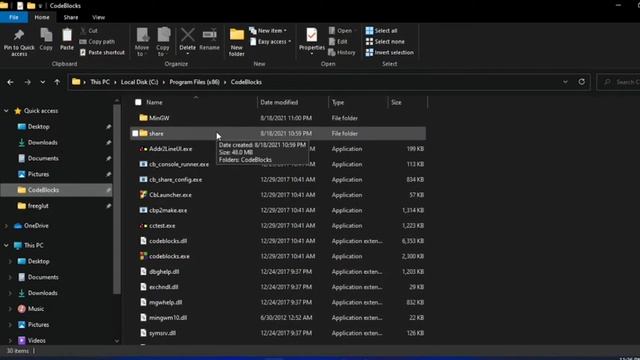This screenshot has height=360, width=640.
Task: Open the Easy access dropdown
Action: point(270,42)
